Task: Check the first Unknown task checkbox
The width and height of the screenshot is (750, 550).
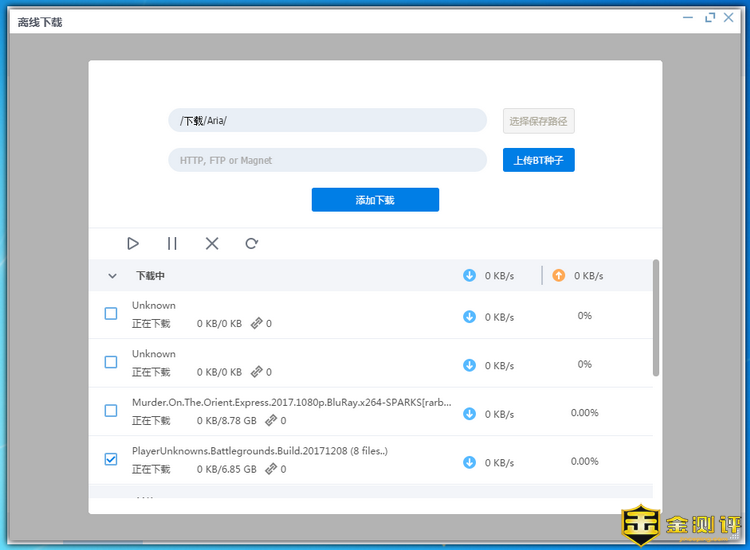Action: point(111,314)
